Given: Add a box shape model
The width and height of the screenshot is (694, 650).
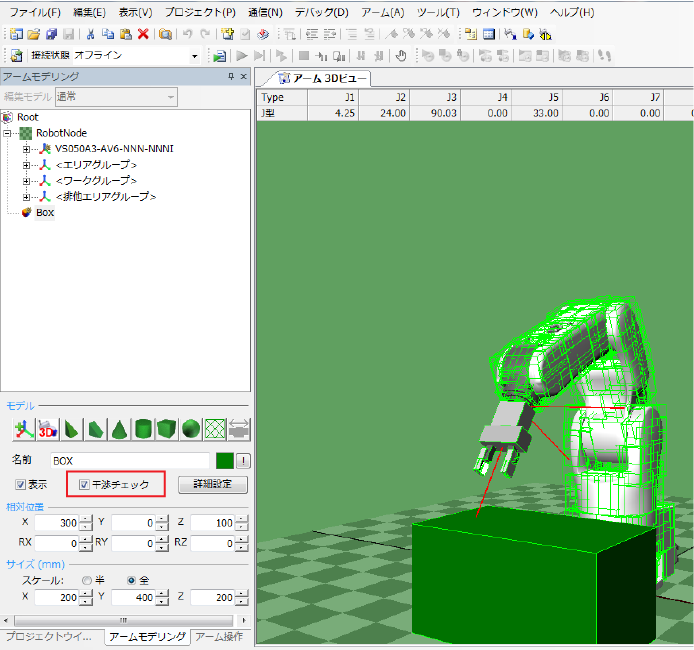Looking at the screenshot, I should point(167,429).
